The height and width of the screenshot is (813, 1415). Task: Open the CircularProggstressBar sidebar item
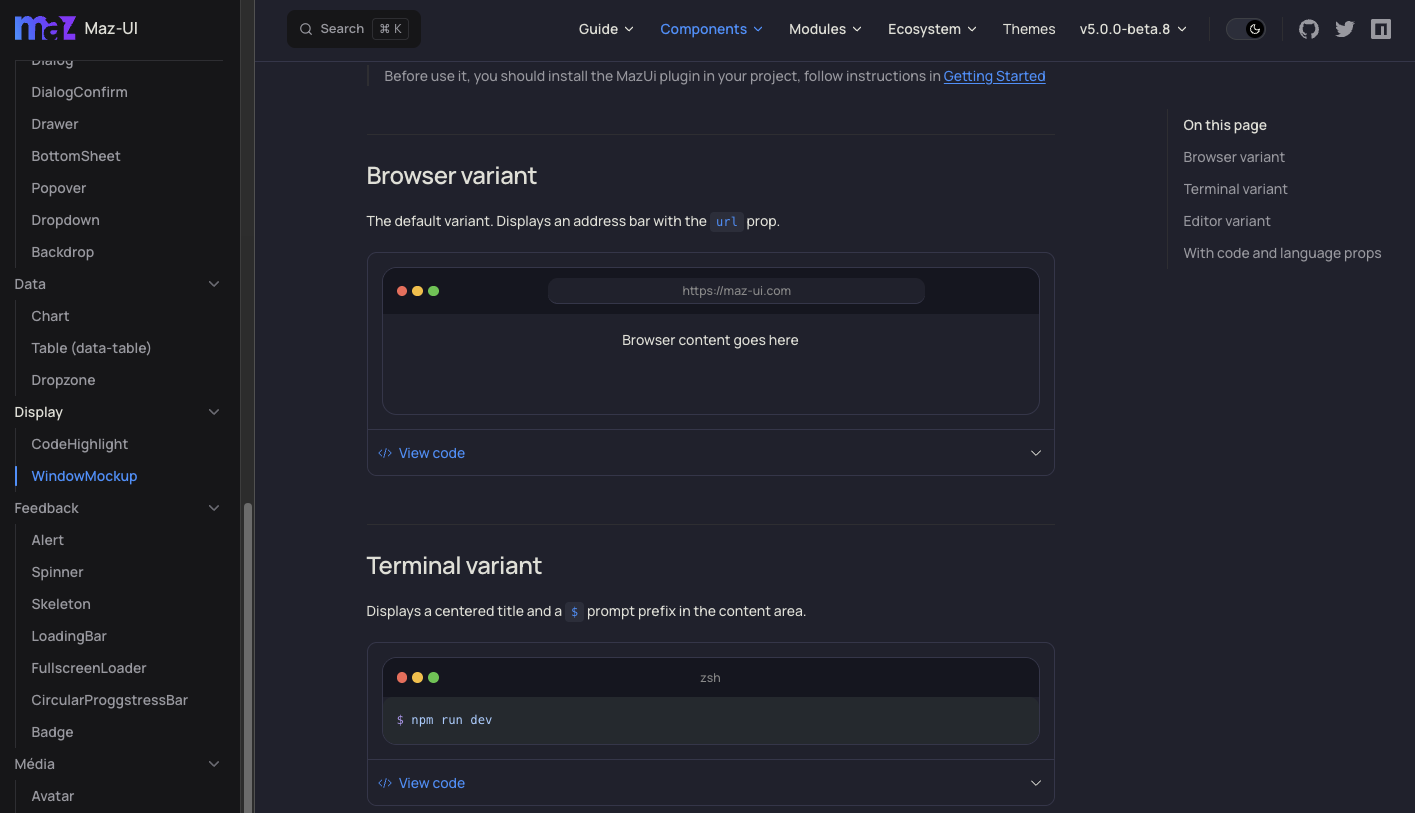pyautogui.click(x=110, y=700)
